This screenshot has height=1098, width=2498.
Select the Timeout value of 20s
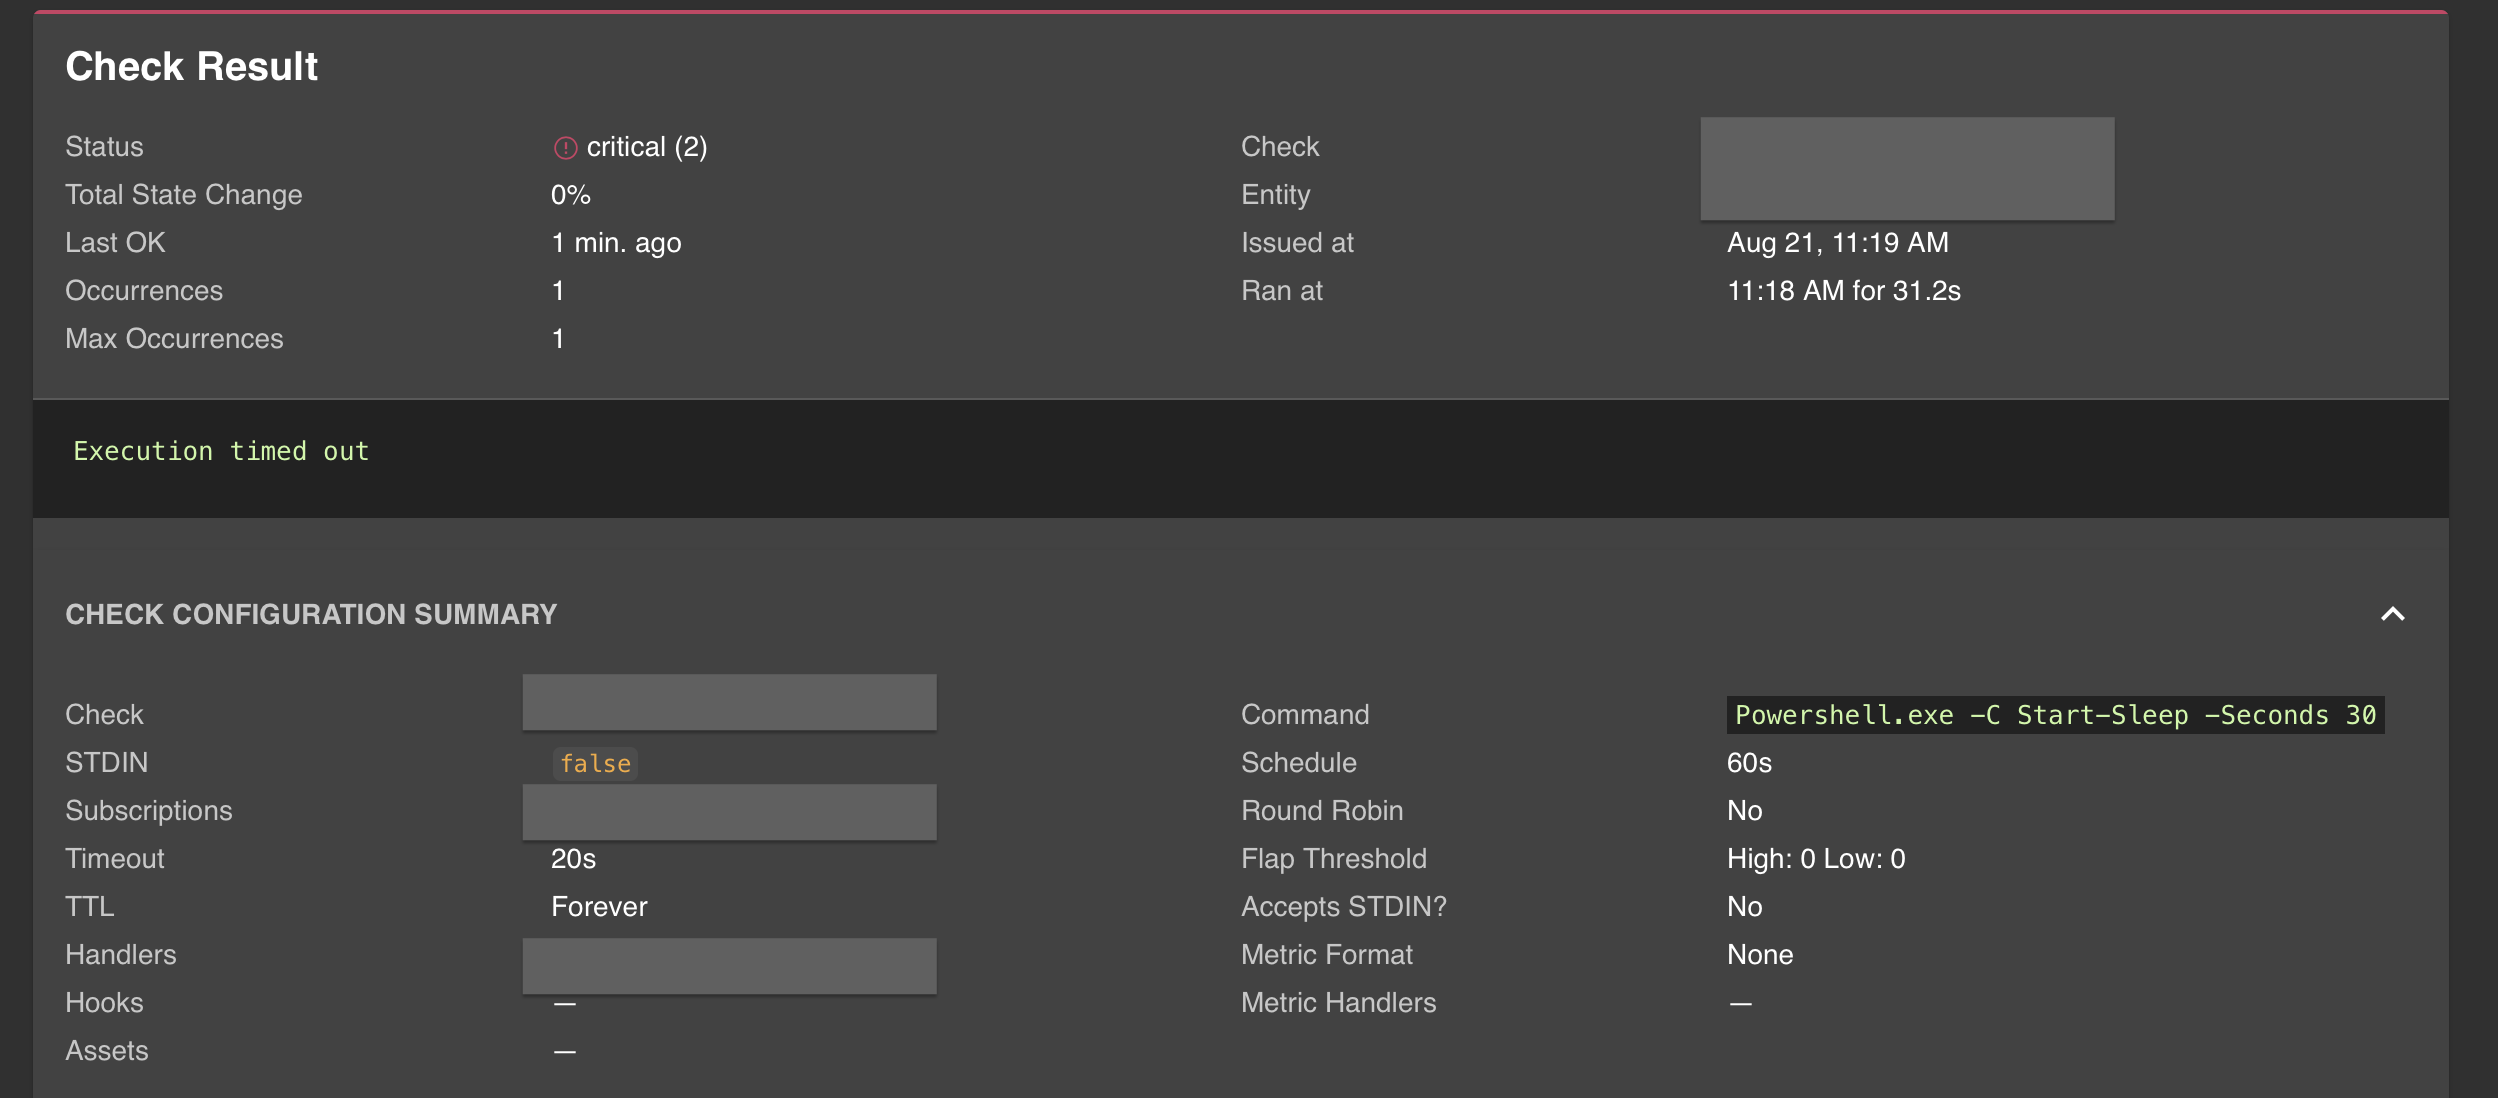pyautogui.click(x=572, y=858)
